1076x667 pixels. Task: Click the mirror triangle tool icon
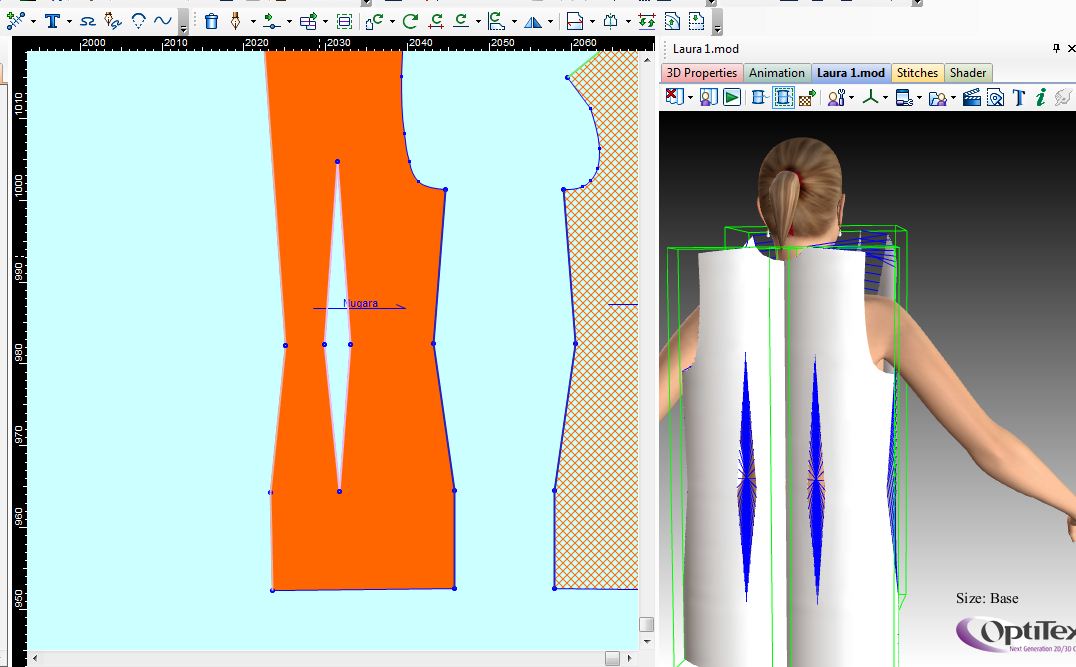(x=532, y=21)
